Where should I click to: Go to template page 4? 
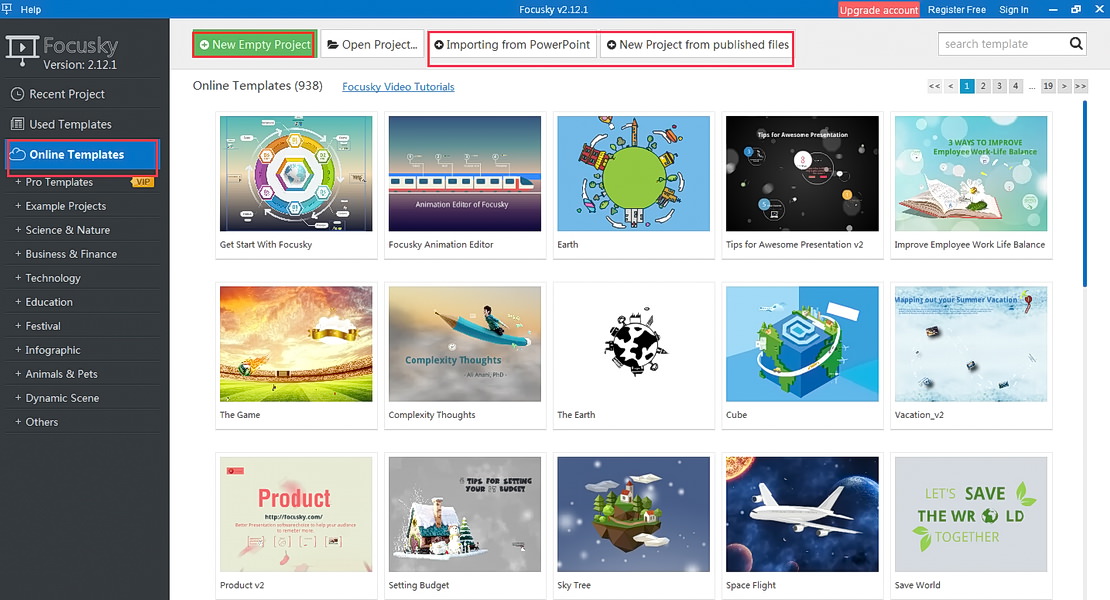(1015, 86)
